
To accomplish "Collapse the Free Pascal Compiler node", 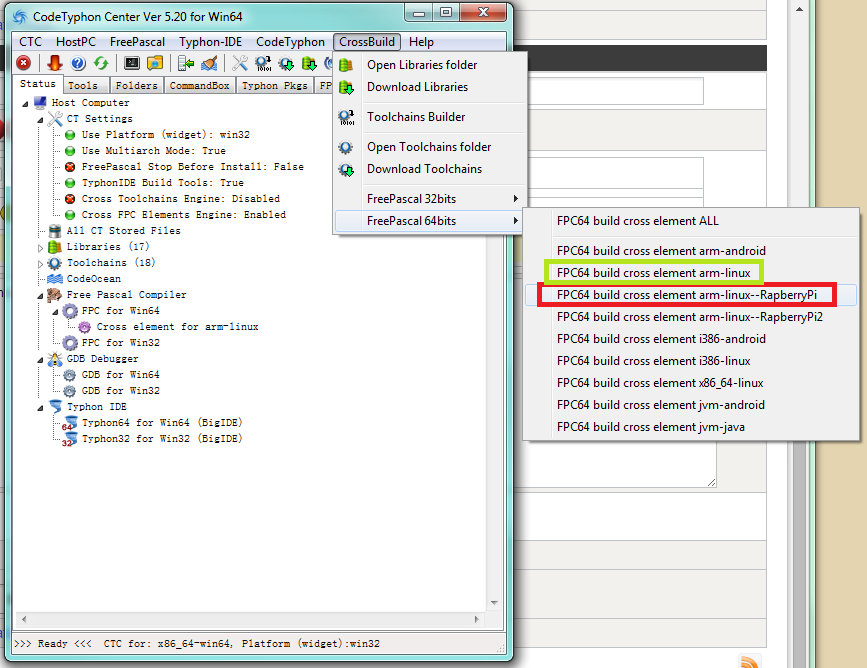I will tap(40, 296).
